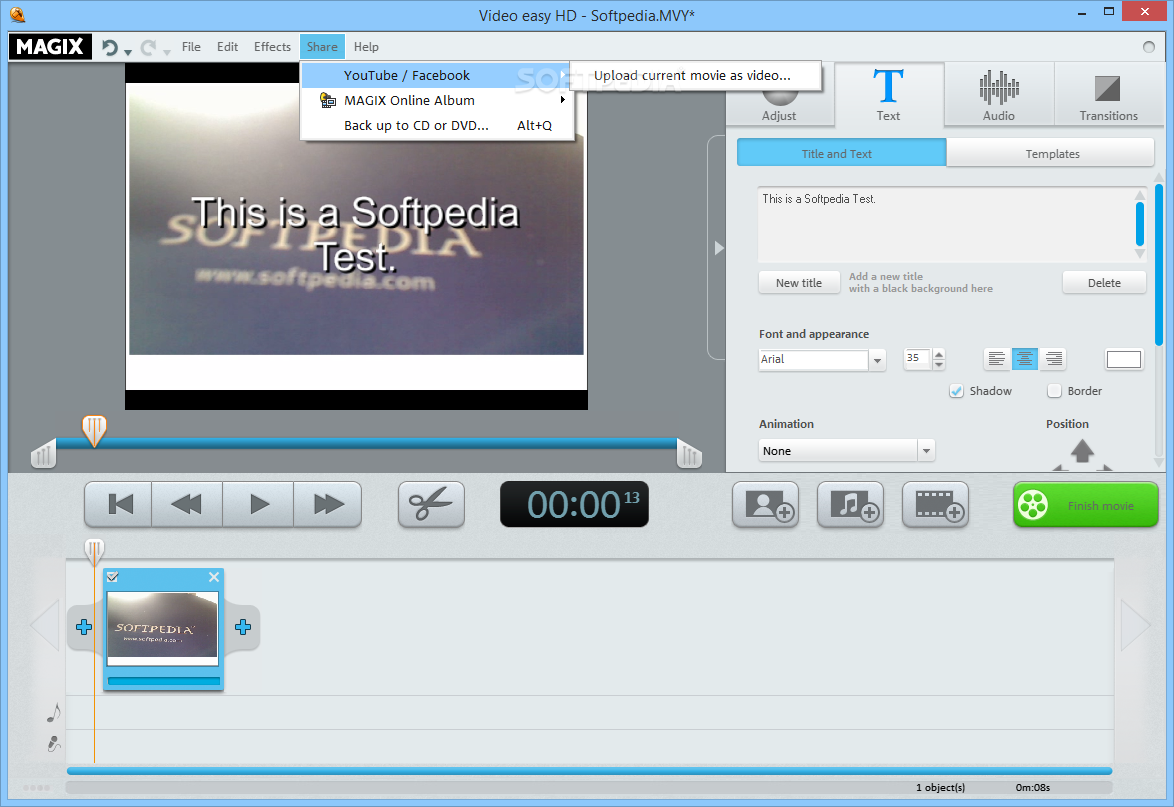Viewport: 1174px width, 807px height.
Task: Open the Edit menu
Action: pyautogui.click(x=228, y=46)
